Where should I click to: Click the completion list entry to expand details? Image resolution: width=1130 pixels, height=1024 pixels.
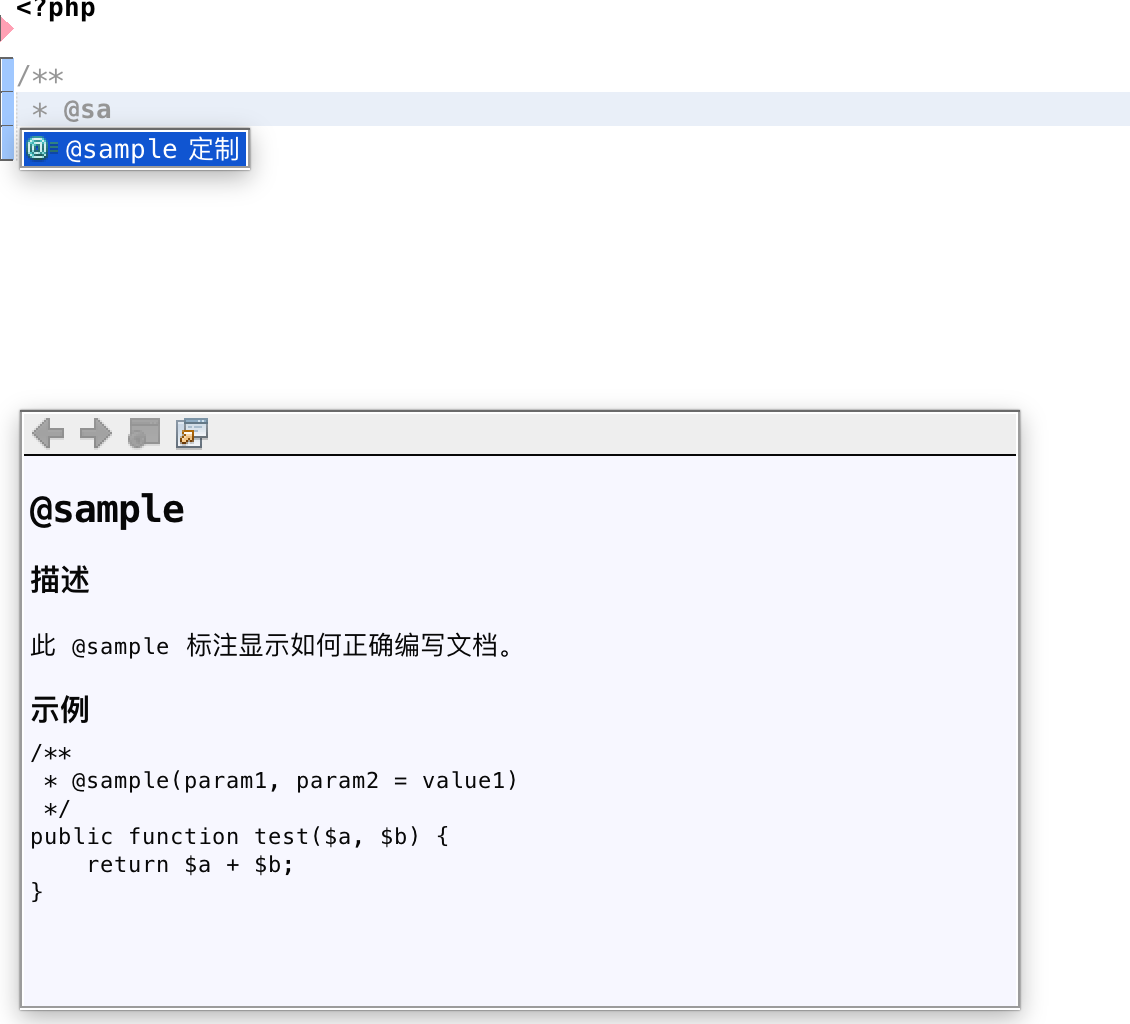(135, 149)
